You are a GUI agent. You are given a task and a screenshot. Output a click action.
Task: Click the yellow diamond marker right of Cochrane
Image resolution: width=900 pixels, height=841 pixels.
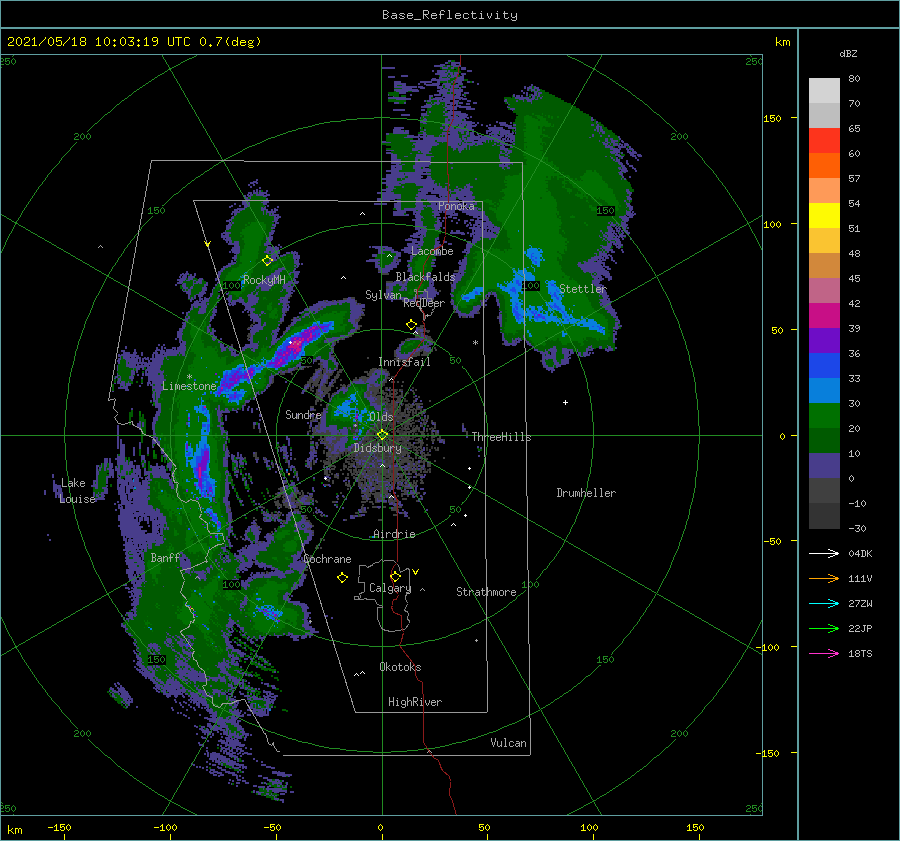point(342,578)
